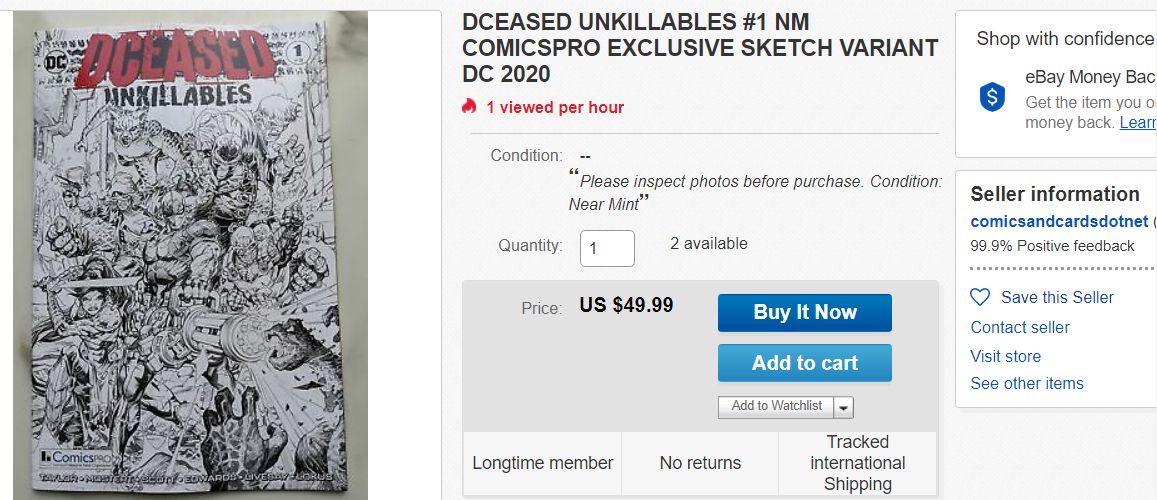Select the No returns policy cell
This screenshot has width=1157, height=500.
pos(700,463)
